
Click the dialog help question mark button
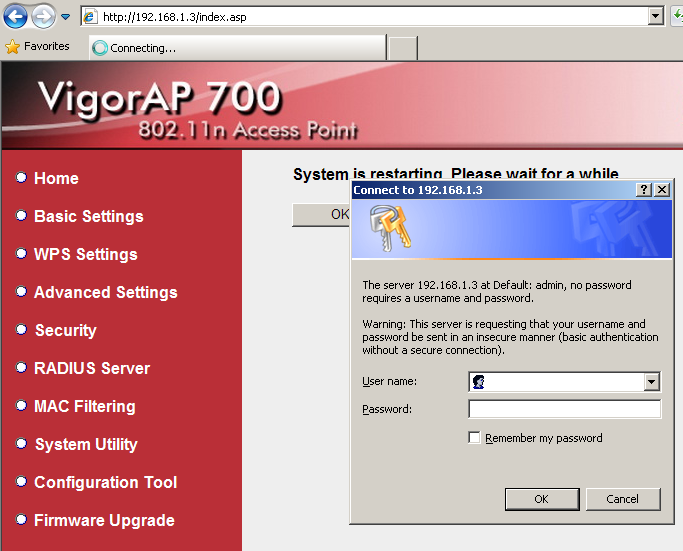pyautogui.click(x=643, y=189)
